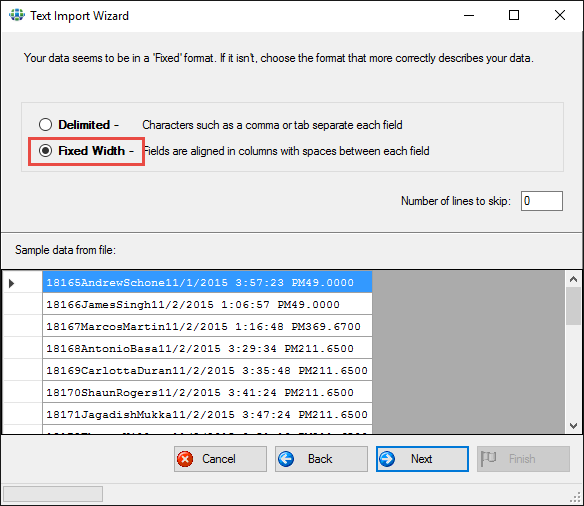Image resolution: width=584 pixels, height=506 pixels.
Task: Focus the Number of lines to skip field
Action: point(542,201)
